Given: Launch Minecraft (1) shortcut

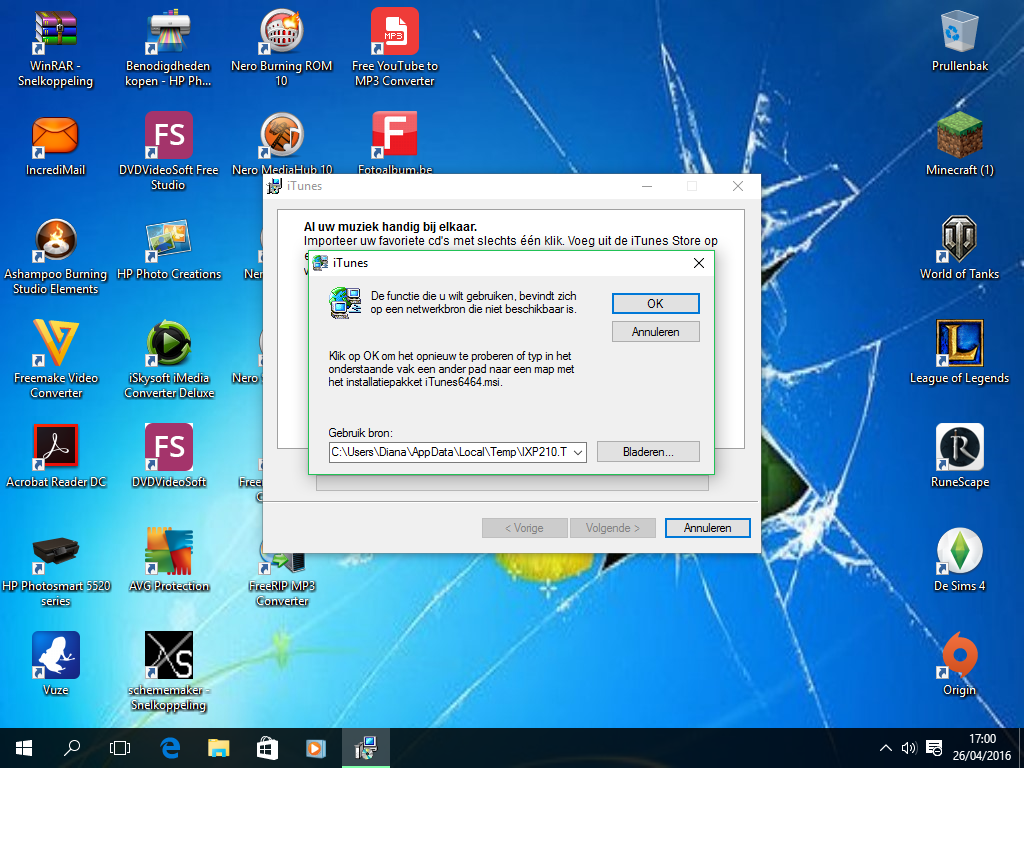Looking at the screenshot, I should [x=959, y=144].
